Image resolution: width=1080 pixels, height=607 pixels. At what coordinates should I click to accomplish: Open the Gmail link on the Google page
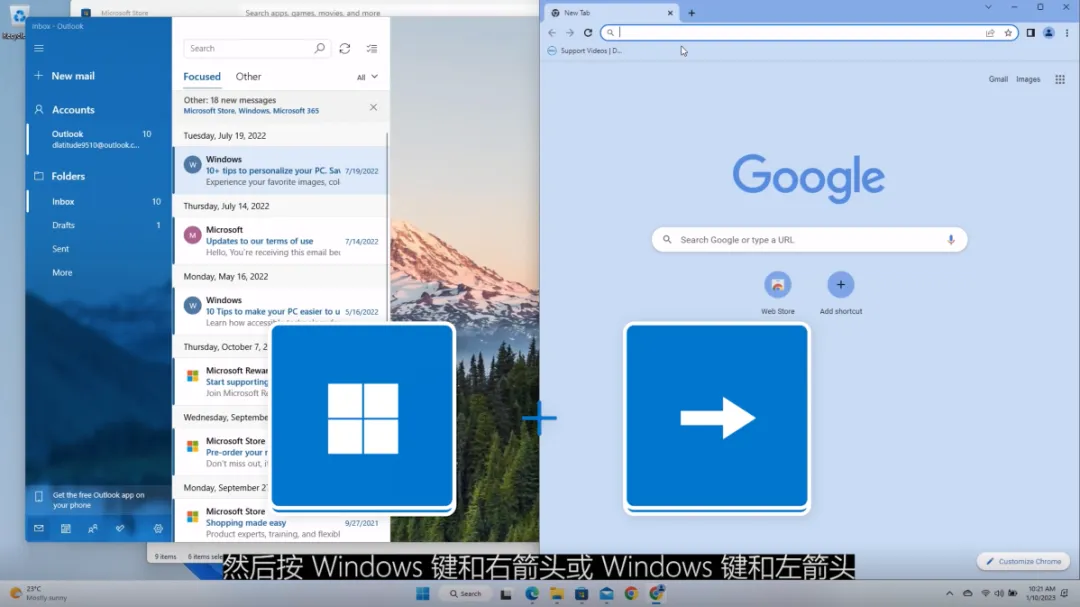point(998,79)
